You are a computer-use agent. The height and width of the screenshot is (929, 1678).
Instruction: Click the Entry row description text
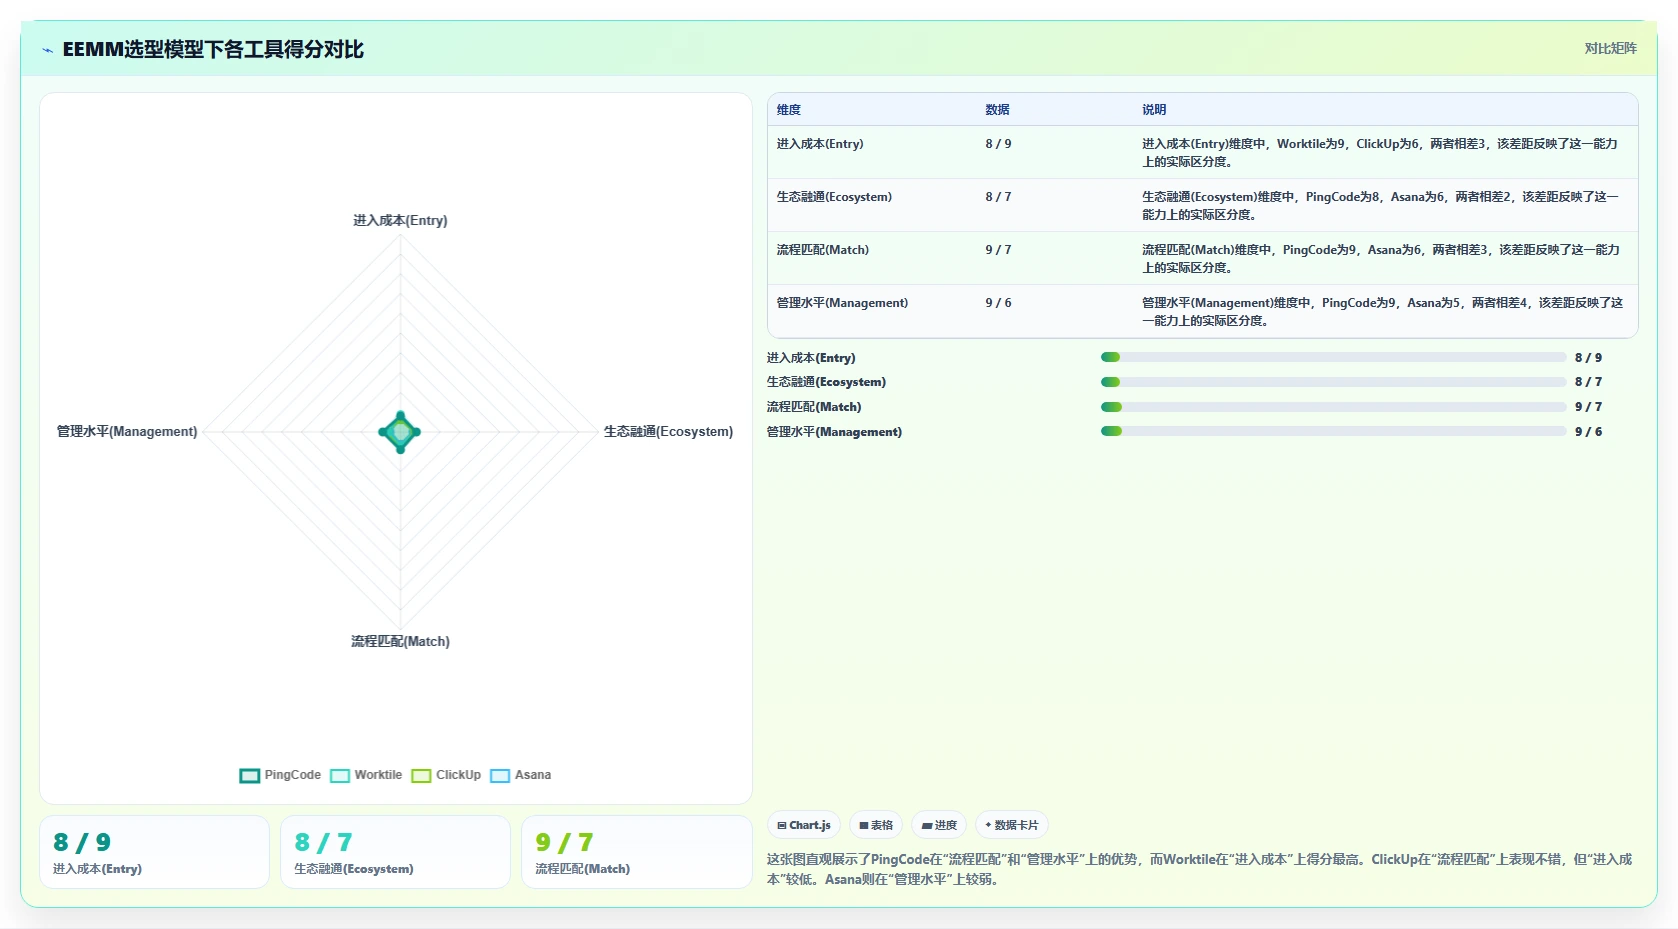(1380, 153)
